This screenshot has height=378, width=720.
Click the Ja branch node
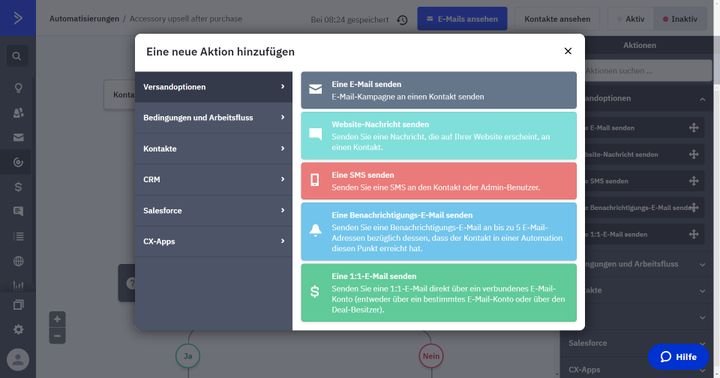[x=188, y=356]
